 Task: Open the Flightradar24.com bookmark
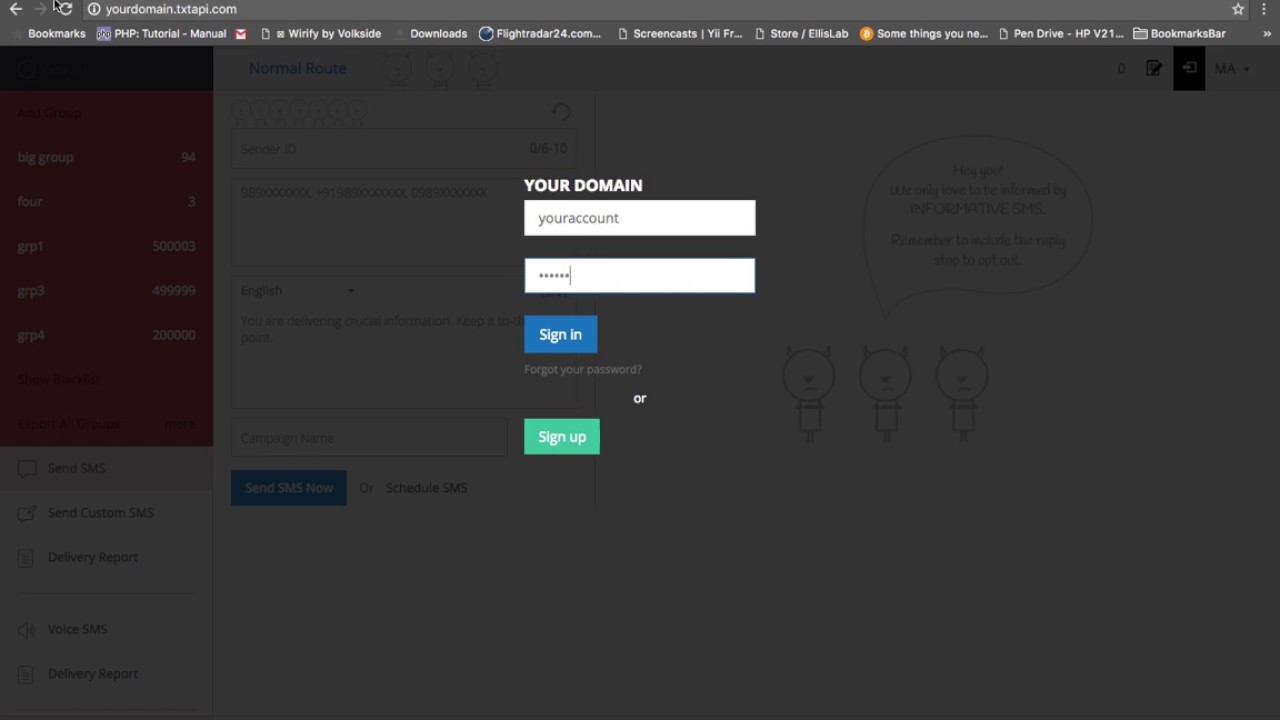[x=540, y=33]
